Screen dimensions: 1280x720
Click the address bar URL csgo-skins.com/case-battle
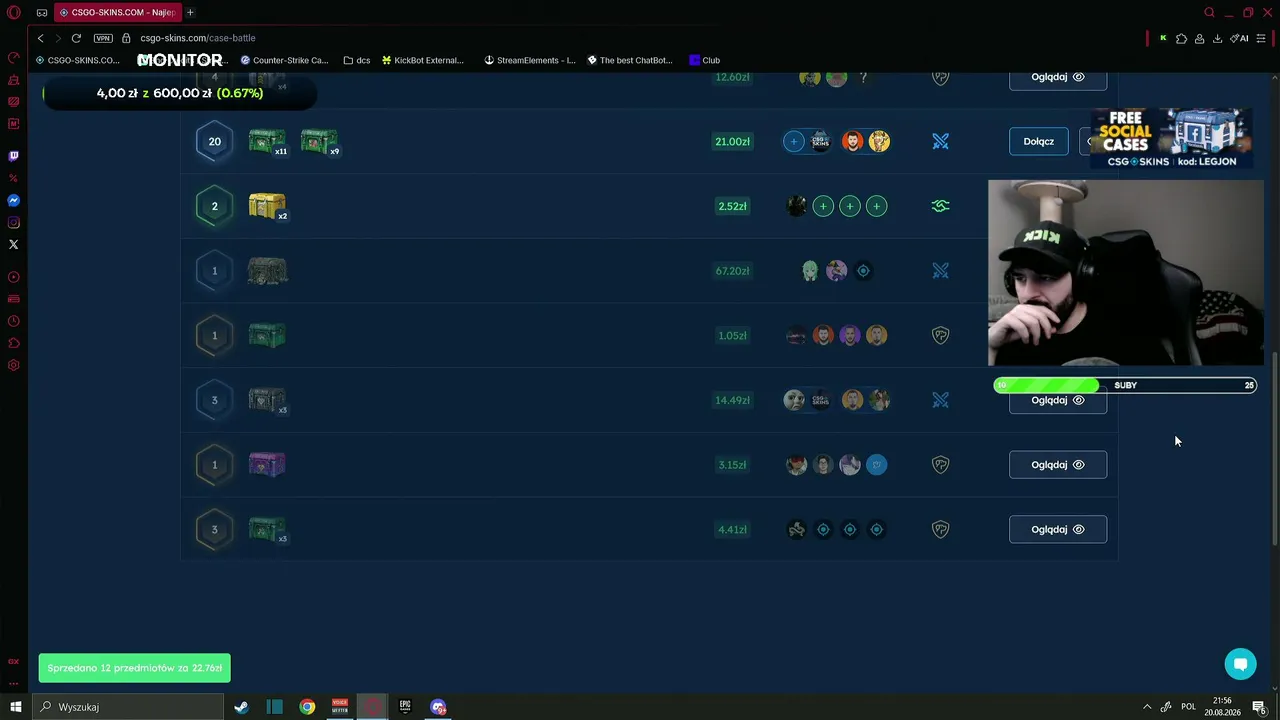198,38
